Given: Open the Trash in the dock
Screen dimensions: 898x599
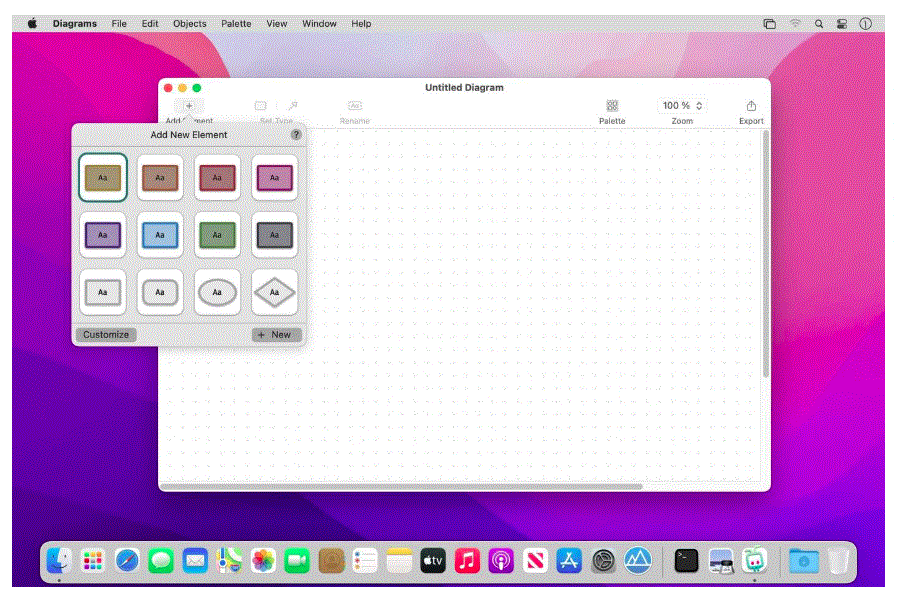Looking at the screenshot, I should pyautogui.click(x=838, y=561).
